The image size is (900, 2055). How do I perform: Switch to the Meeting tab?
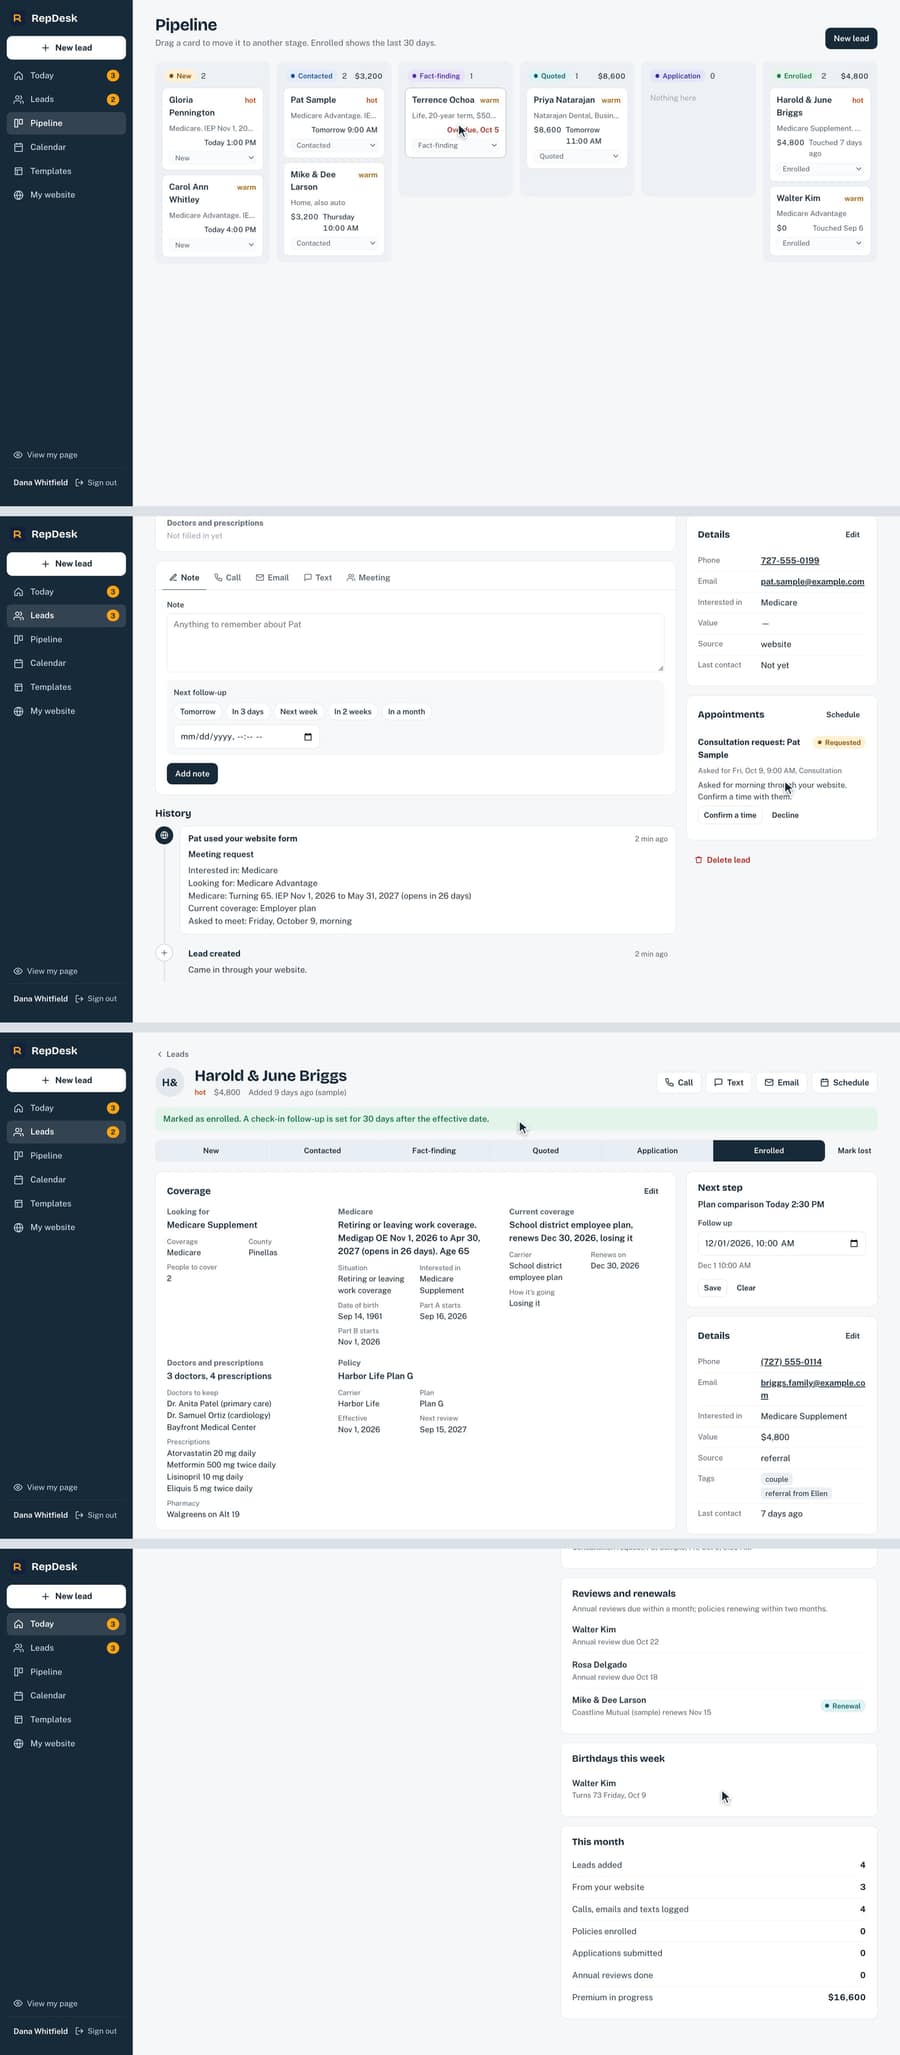pos(368,578)
